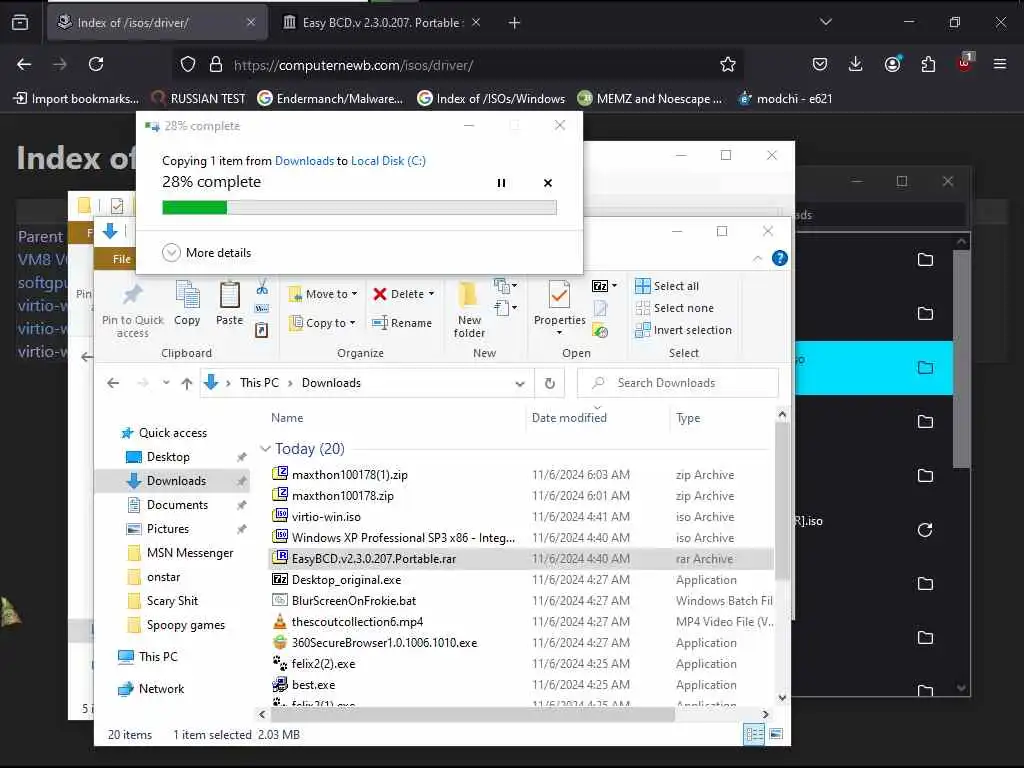Click Pin to Quick access
Image resolution: width=1024 pixels, height=768 pixels.
133,311
